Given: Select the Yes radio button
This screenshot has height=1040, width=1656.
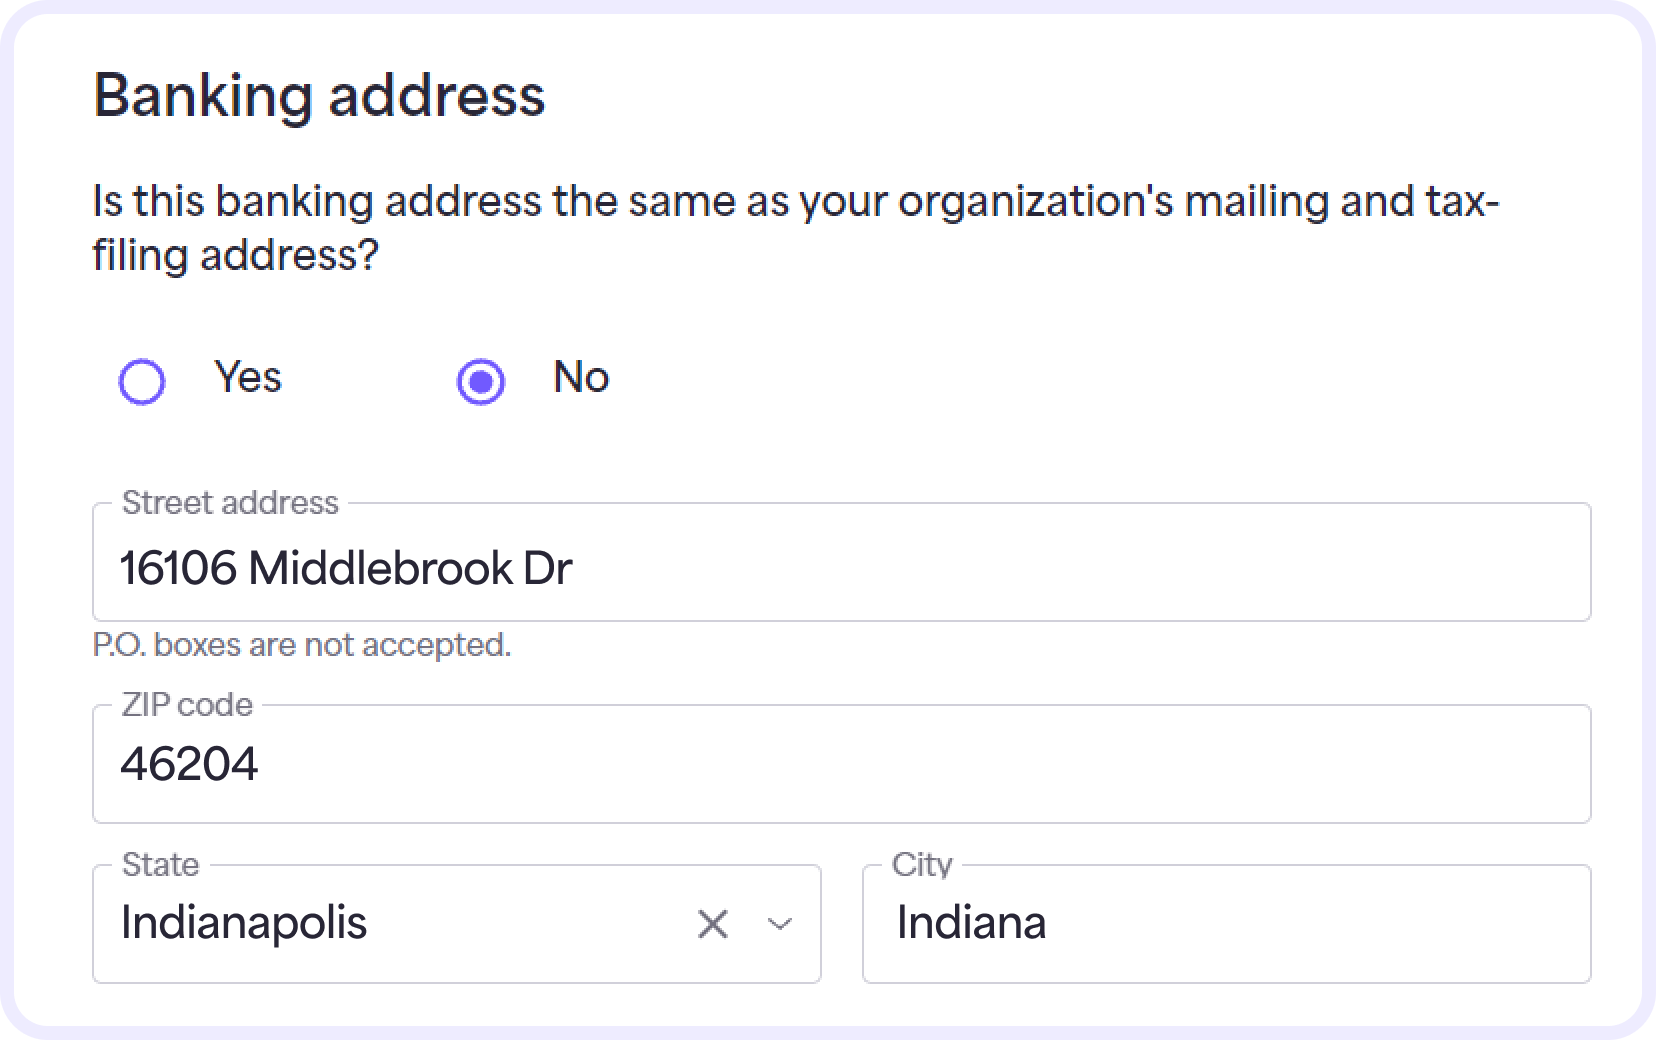Looking at the screenshot, I should point(142,381).
